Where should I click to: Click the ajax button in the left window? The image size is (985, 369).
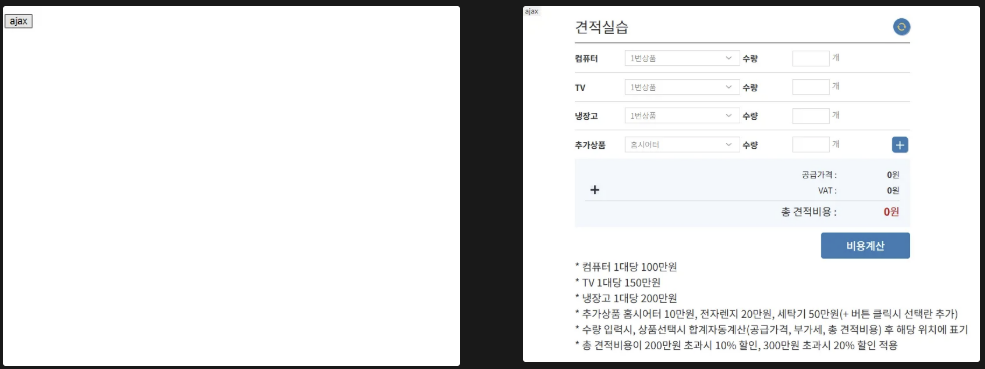18,21
